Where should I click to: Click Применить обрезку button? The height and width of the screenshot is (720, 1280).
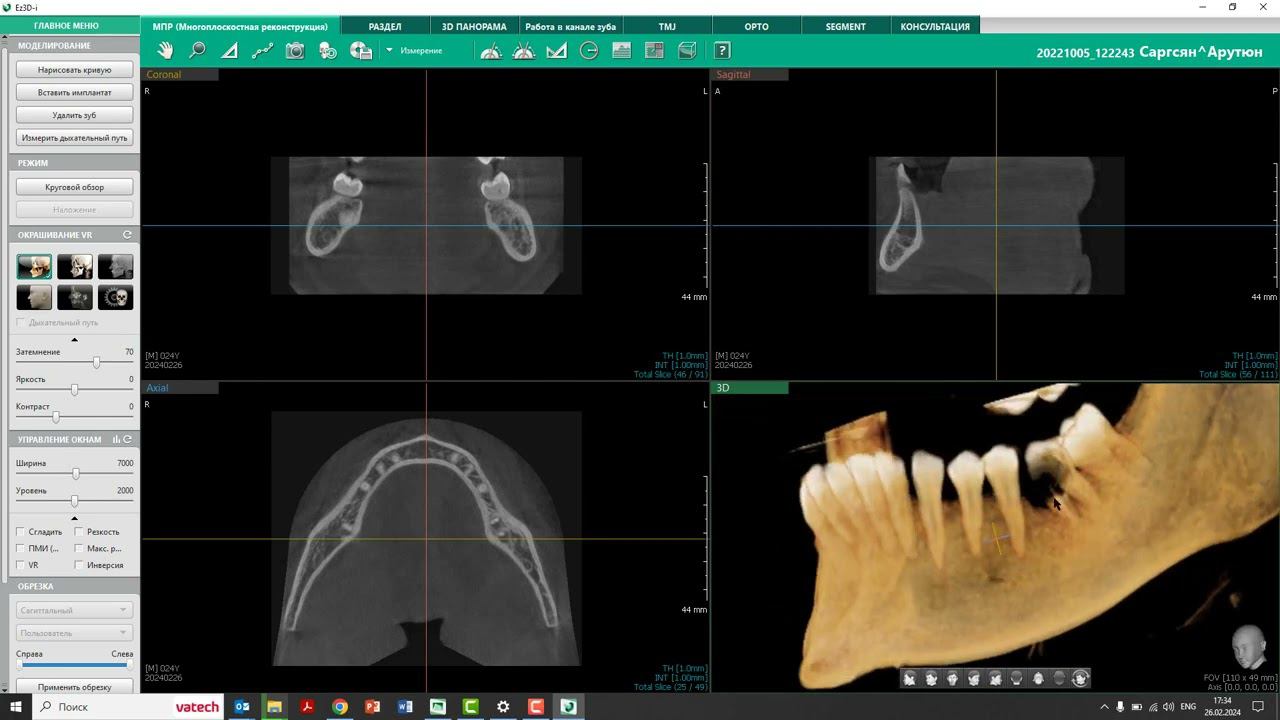click(x=75, y=687)
